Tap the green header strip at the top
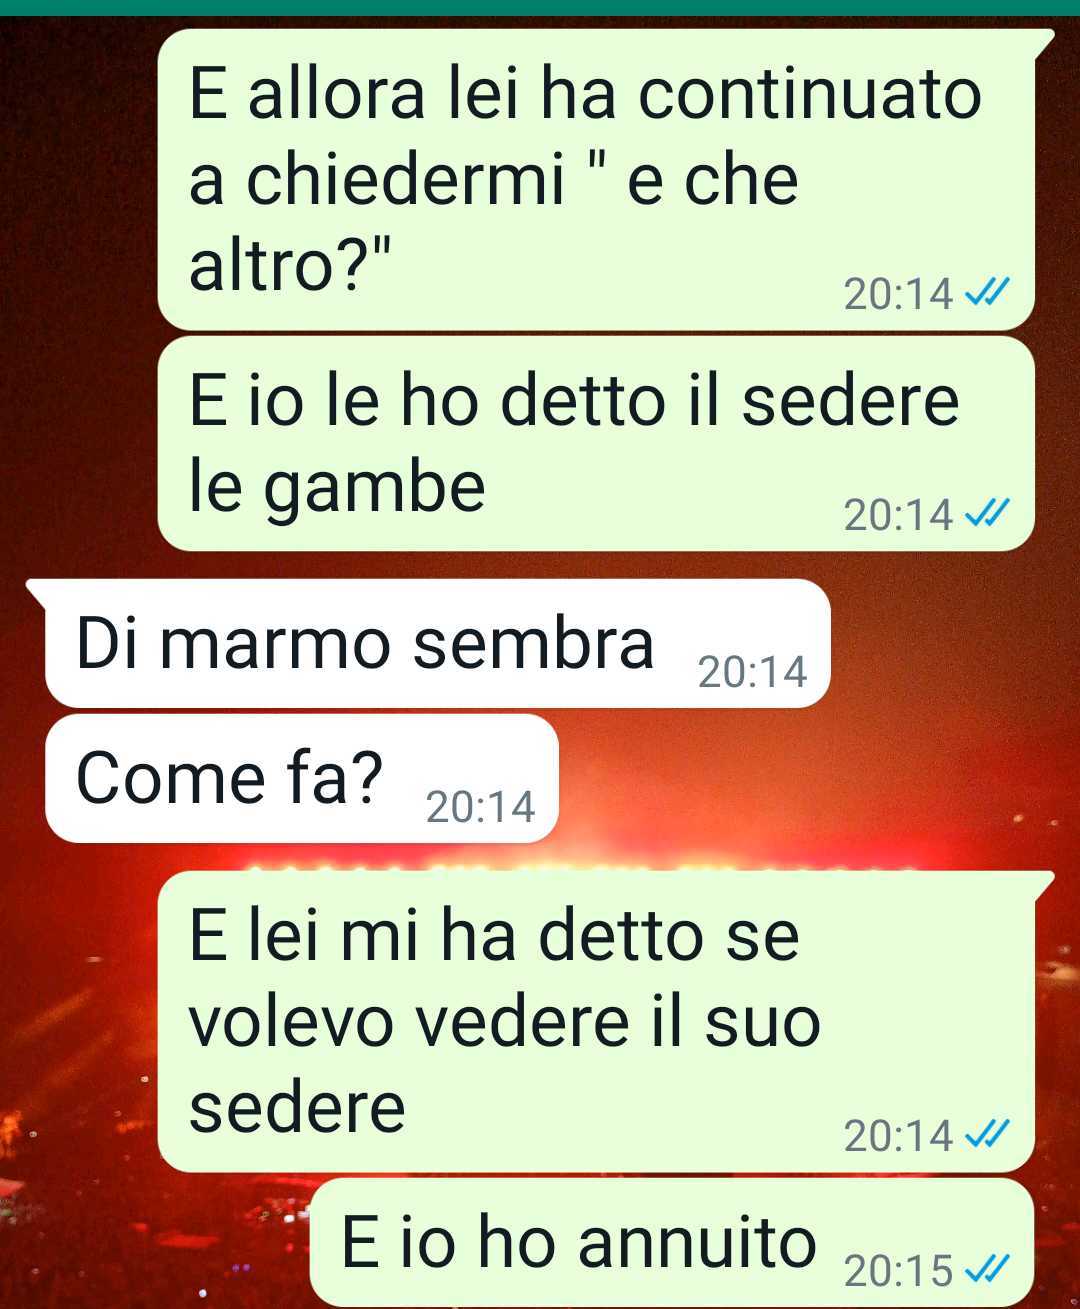The width and height of the screenshot is (1080, 1309). point(540,8)
